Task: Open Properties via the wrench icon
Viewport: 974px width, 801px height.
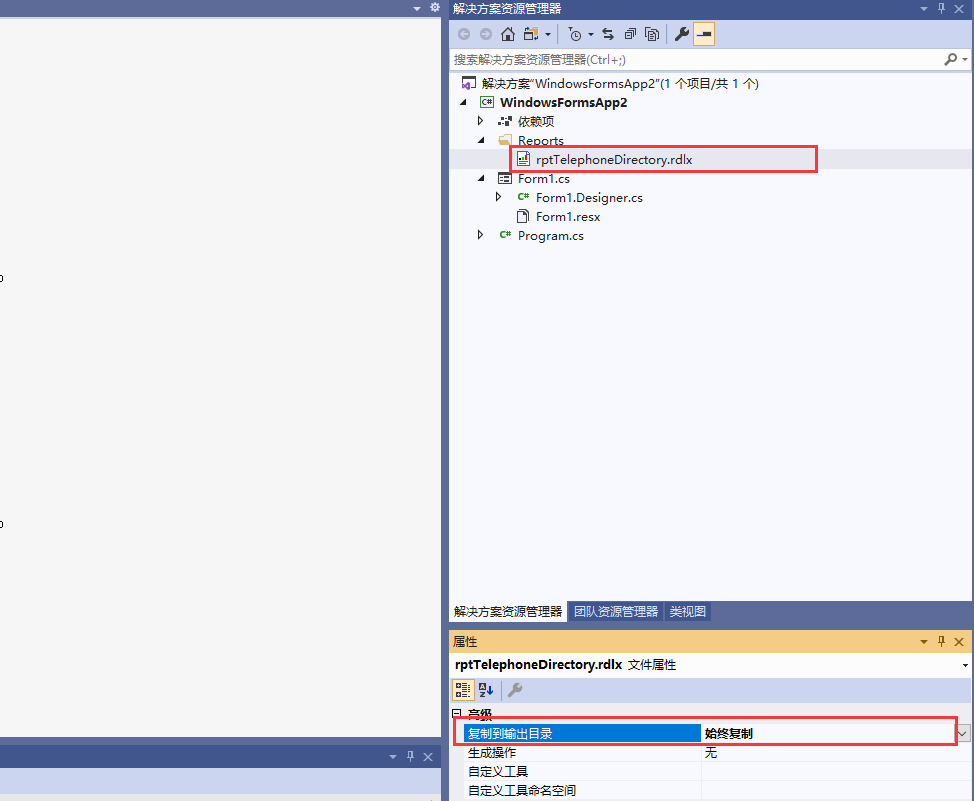Action: 681,34
